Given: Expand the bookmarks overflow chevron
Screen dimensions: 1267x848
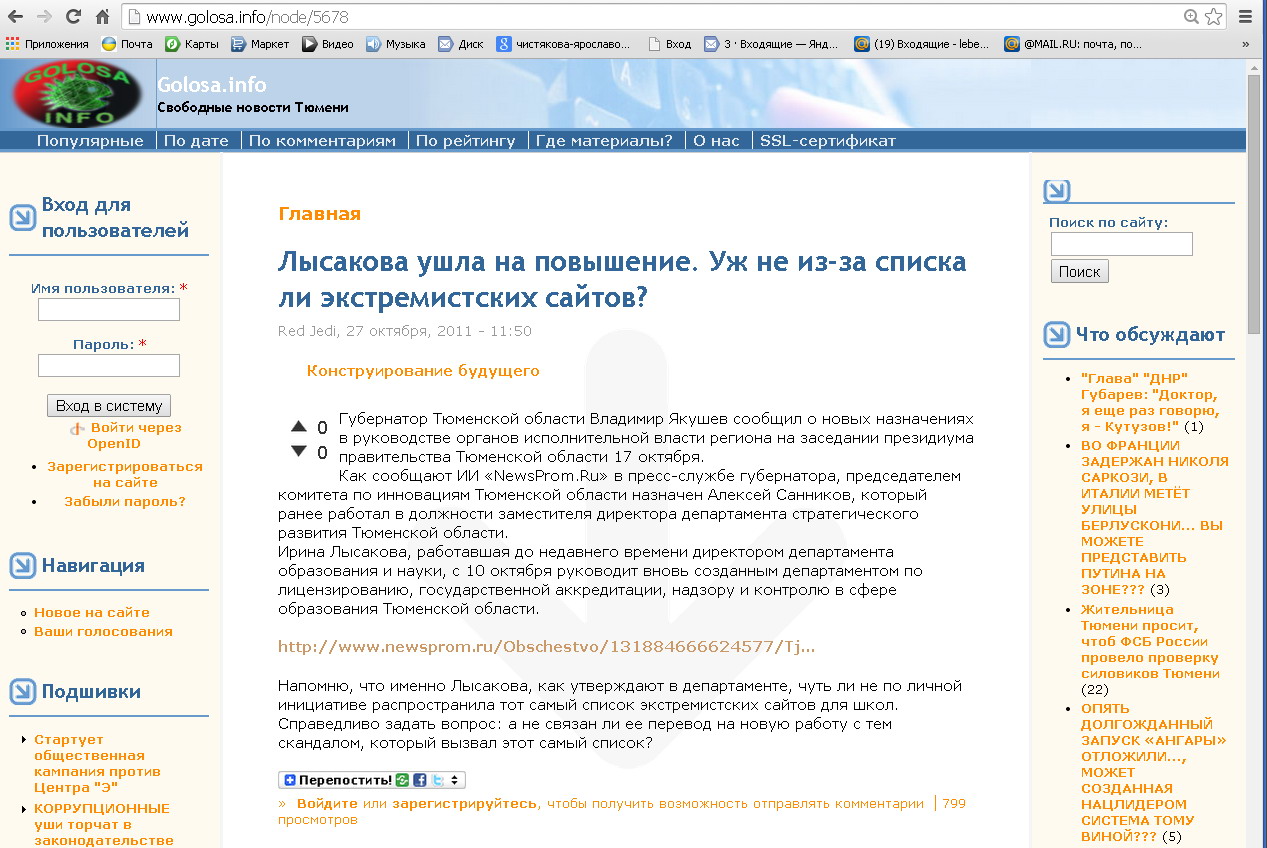Looking at the screenshot, I should (x=1245, y=44).
